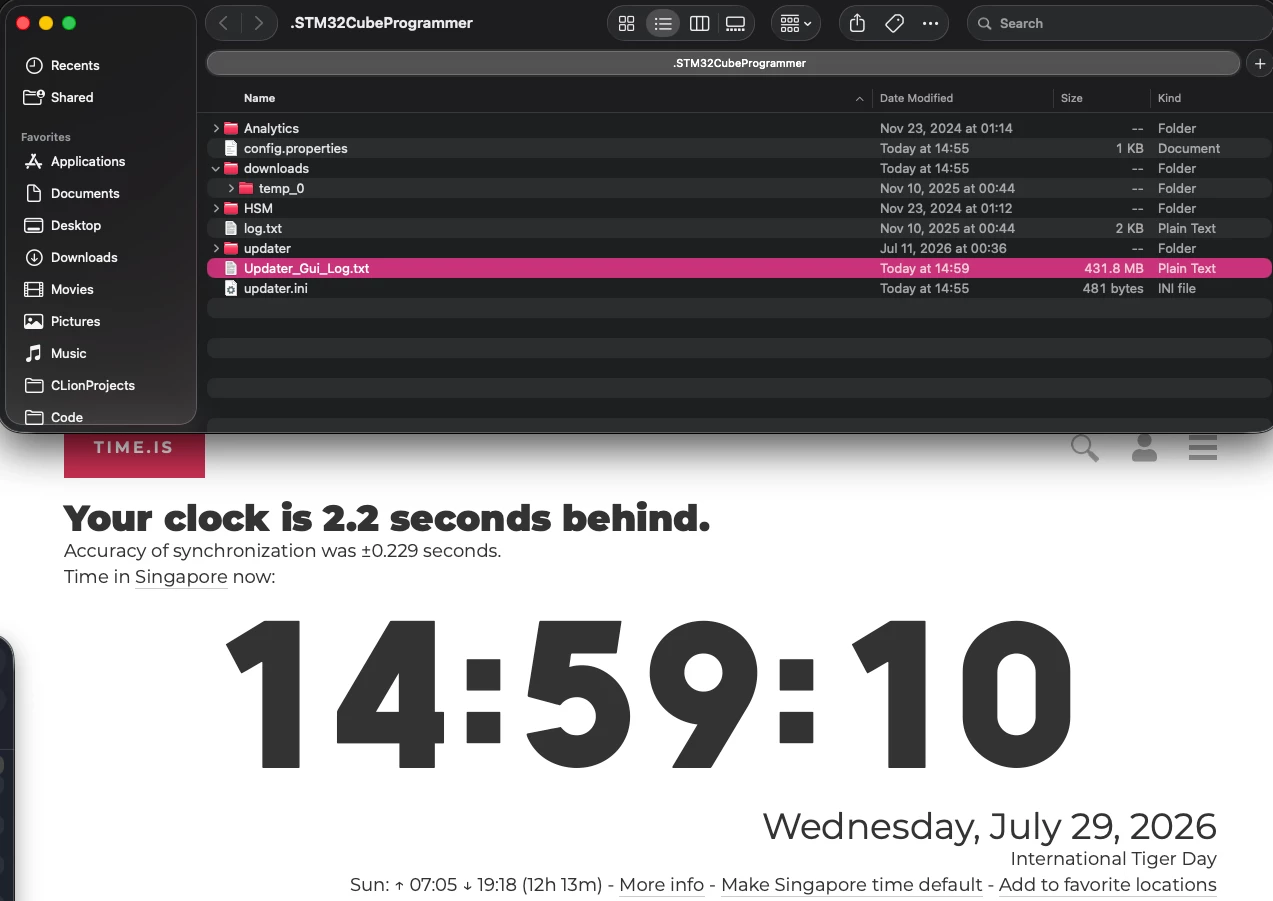Open Movies in sidebar
This screenshot has height=901, width=1273.
tap(72, 289)
